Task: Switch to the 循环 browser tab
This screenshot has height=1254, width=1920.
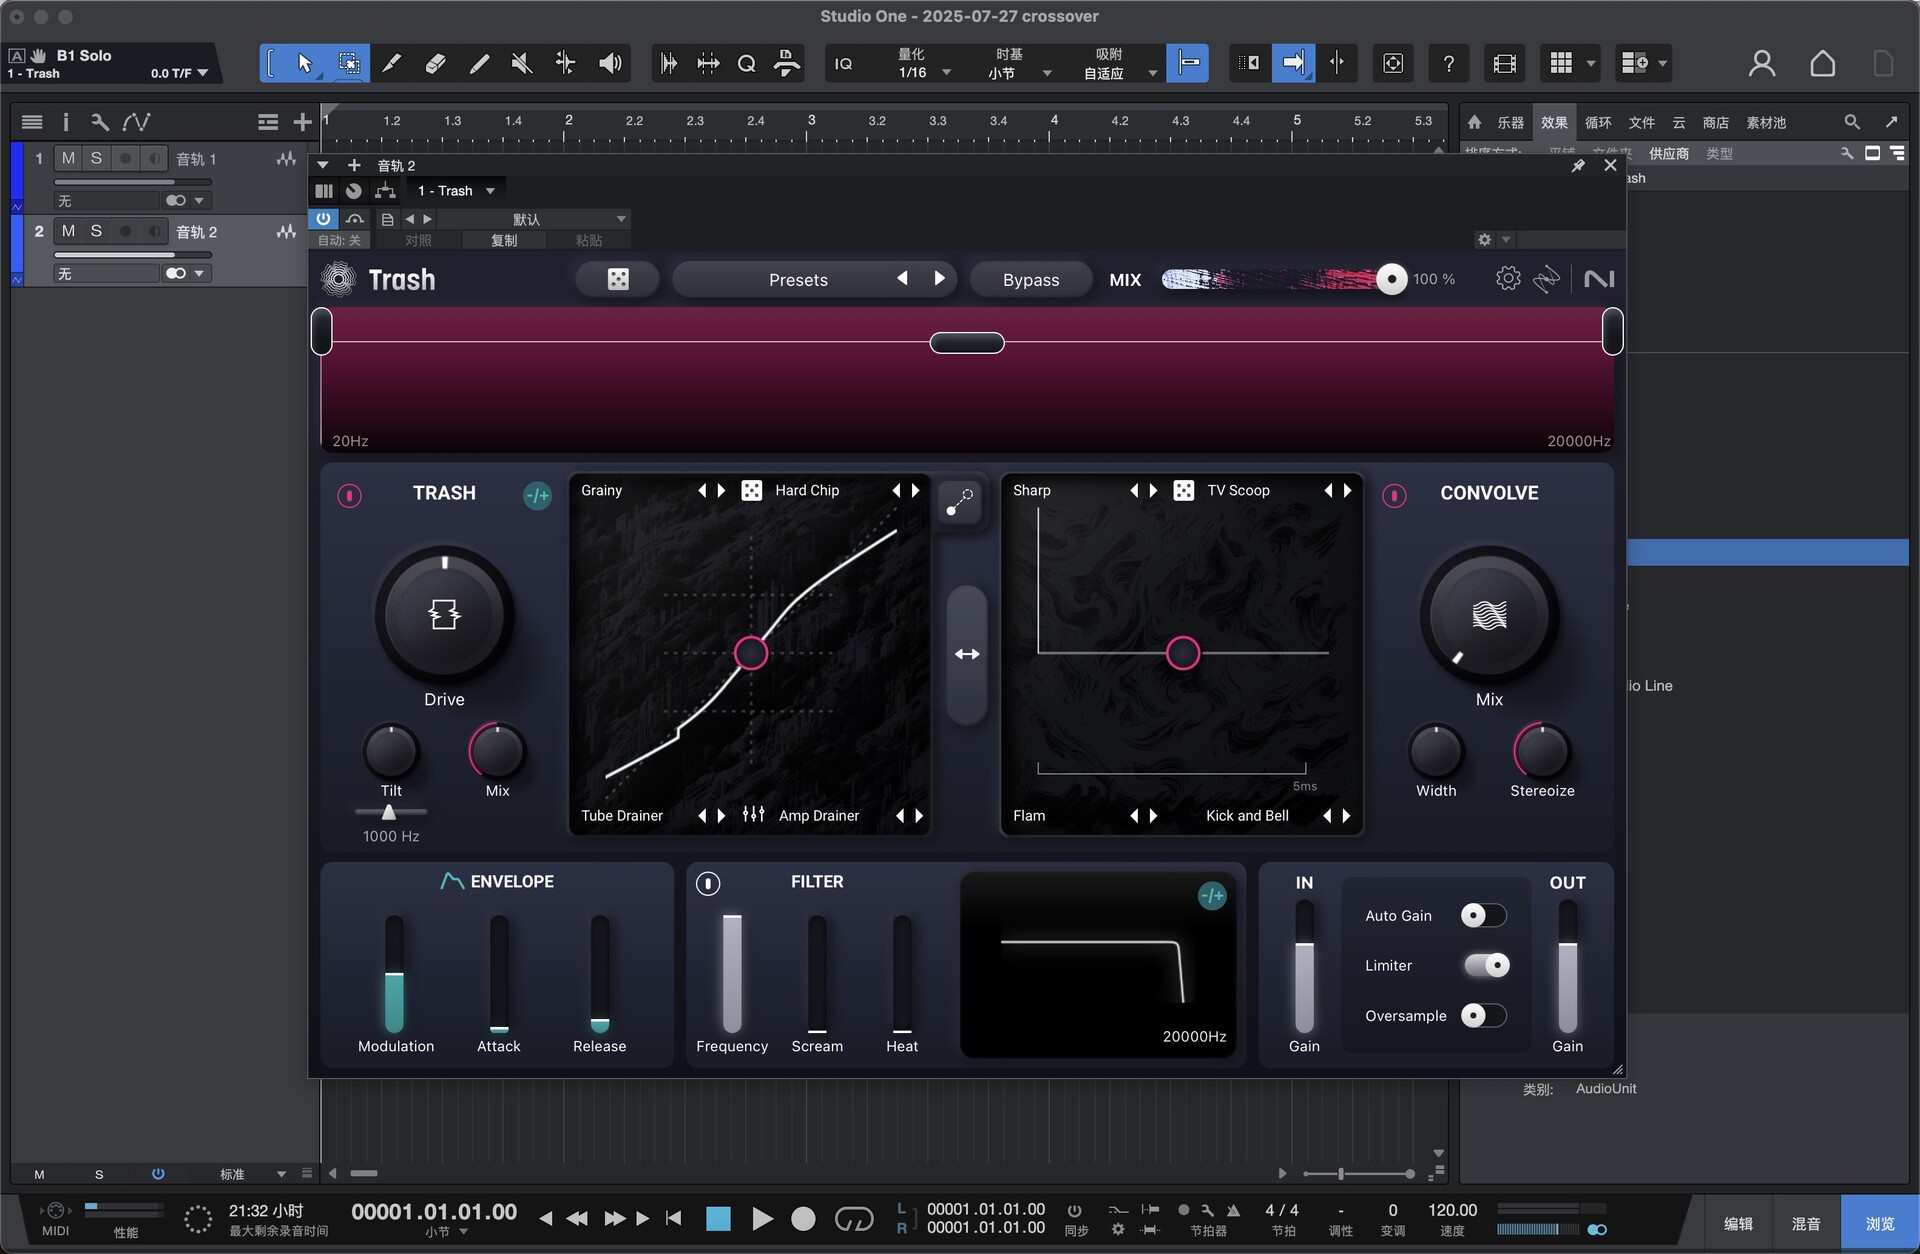Action: (x=1598, y=123)
